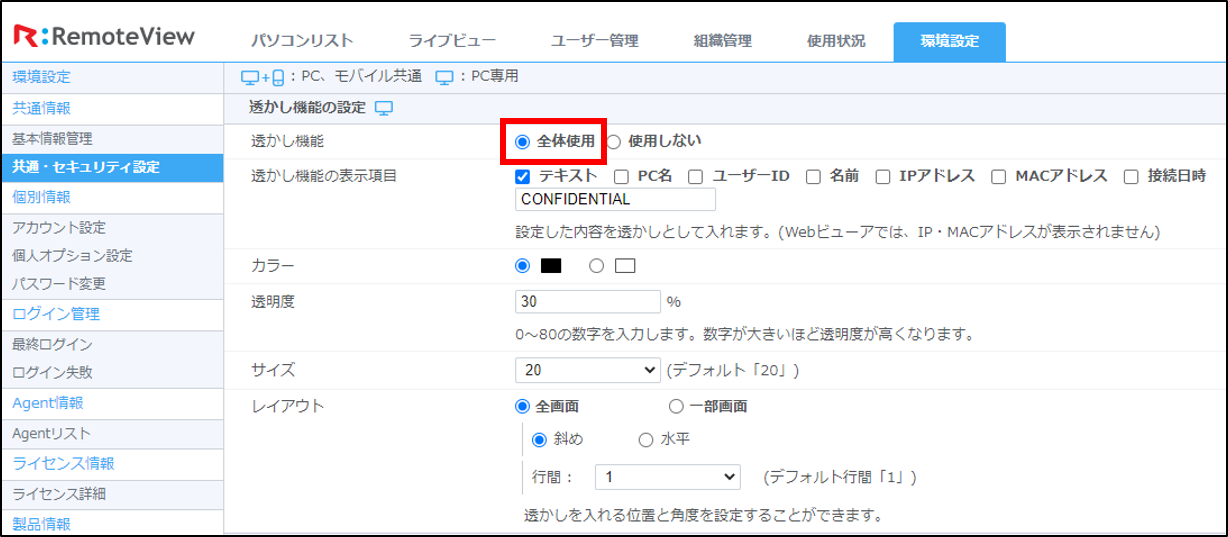This screenshot has width=1228, height=537.
Task: Go to the 使用状況 tab
Action: pyautogui.click(x=836, y=41)
